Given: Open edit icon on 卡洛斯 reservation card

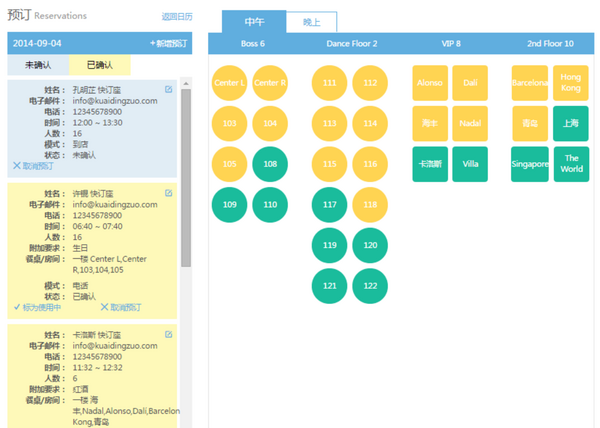Looking at the screenshot, I should 168,334.
